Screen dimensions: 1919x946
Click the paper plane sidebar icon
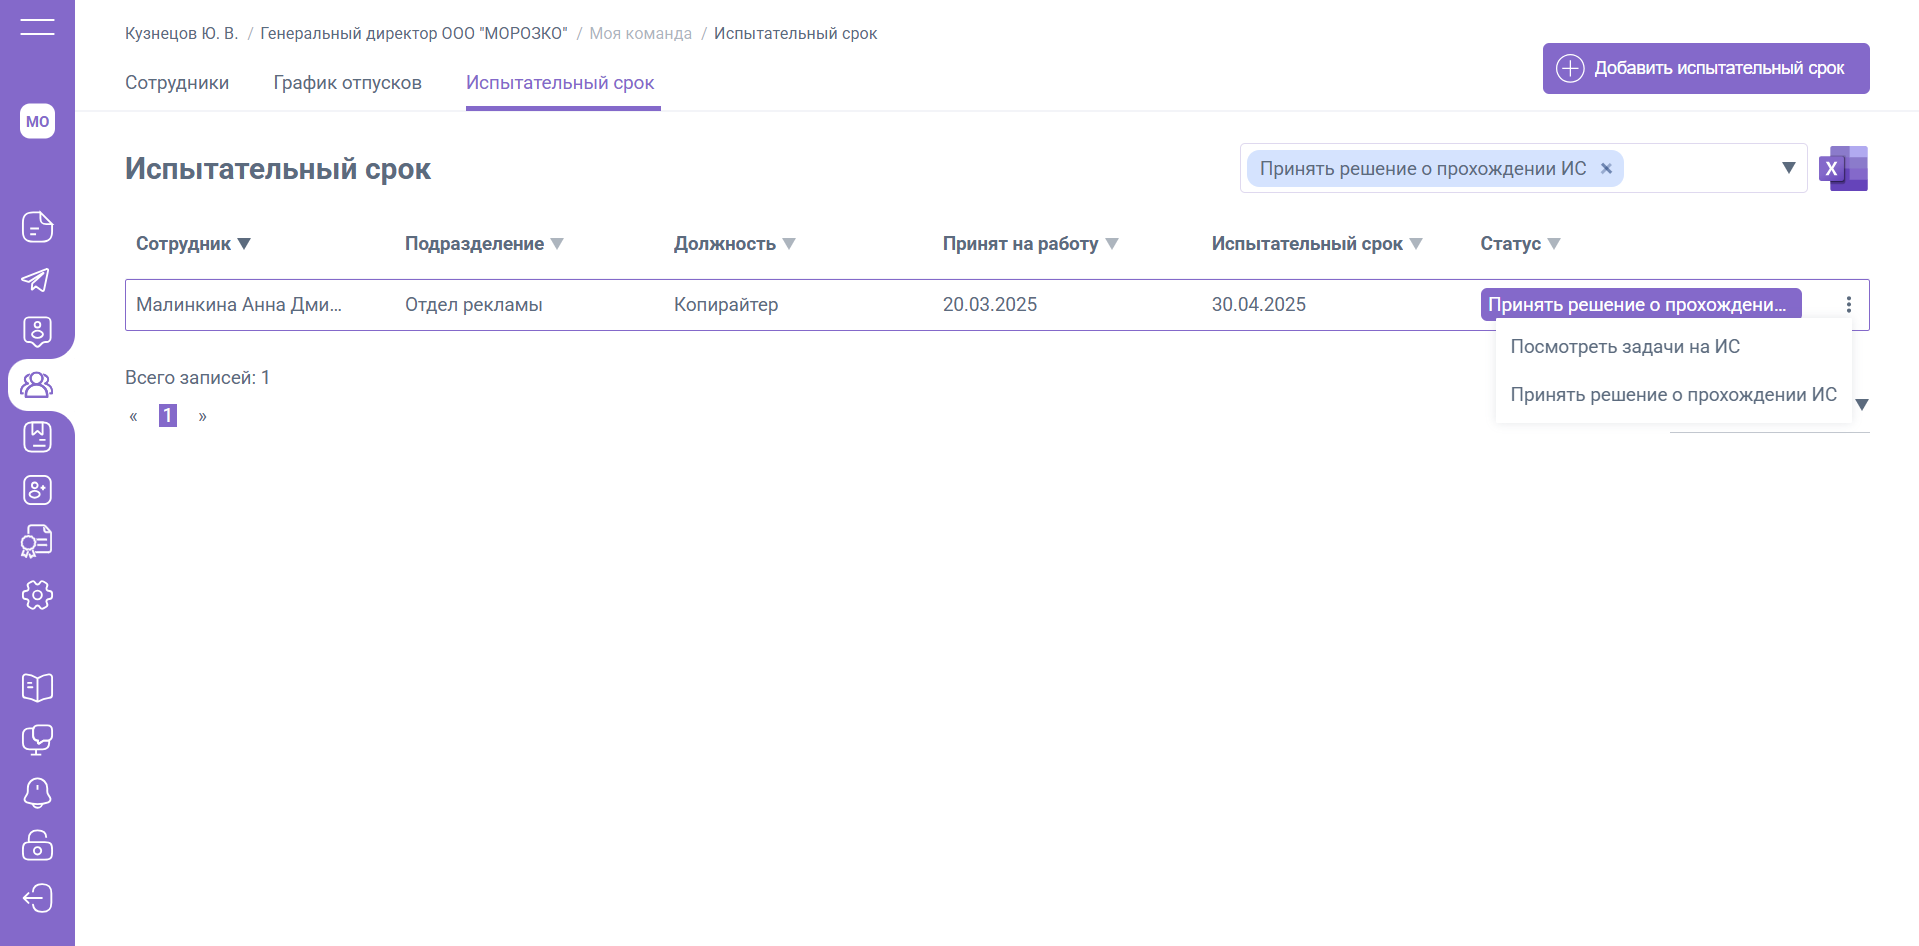(x=37, y=280)
